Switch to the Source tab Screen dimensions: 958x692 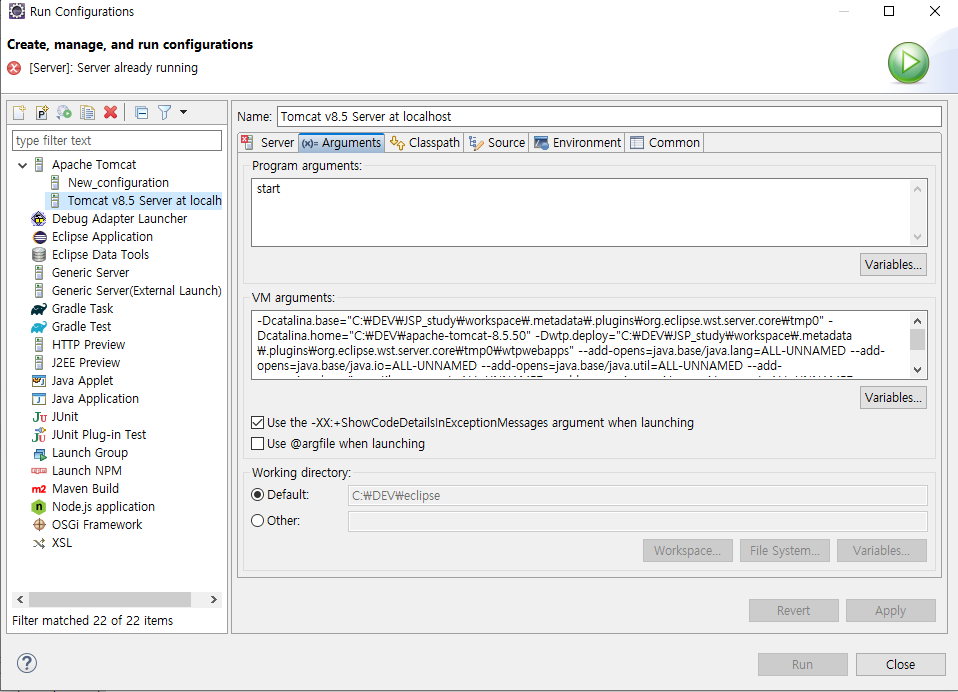[497, 143]
